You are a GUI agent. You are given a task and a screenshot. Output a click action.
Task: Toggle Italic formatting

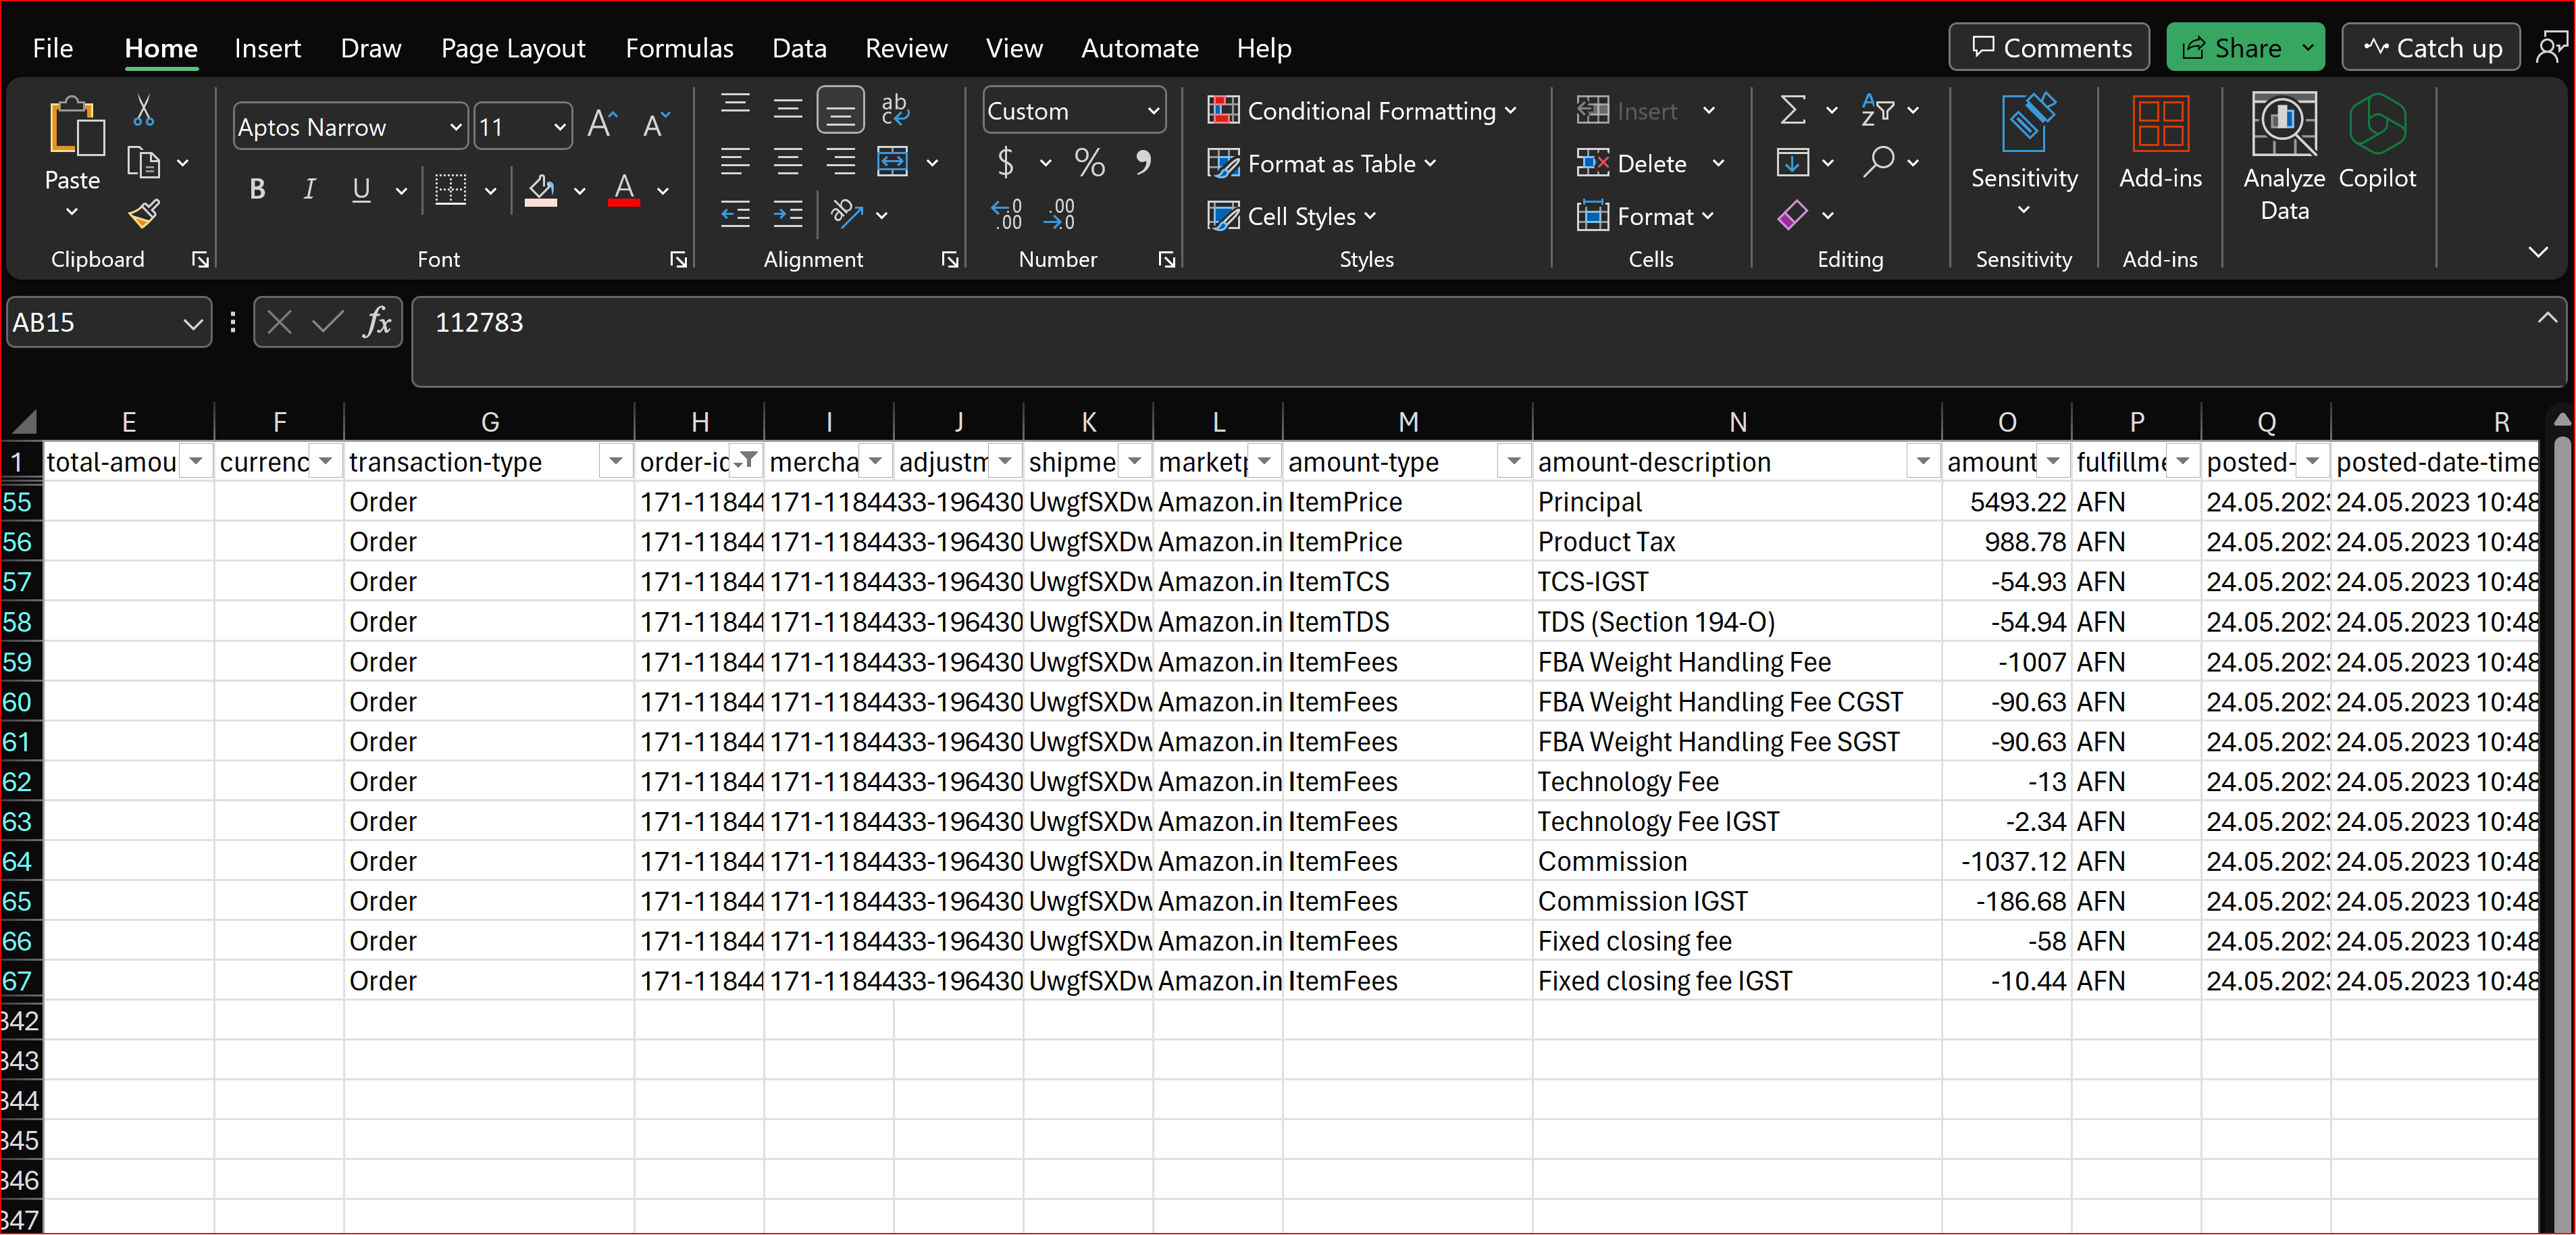pyautogui.click(x=309, y=189)
